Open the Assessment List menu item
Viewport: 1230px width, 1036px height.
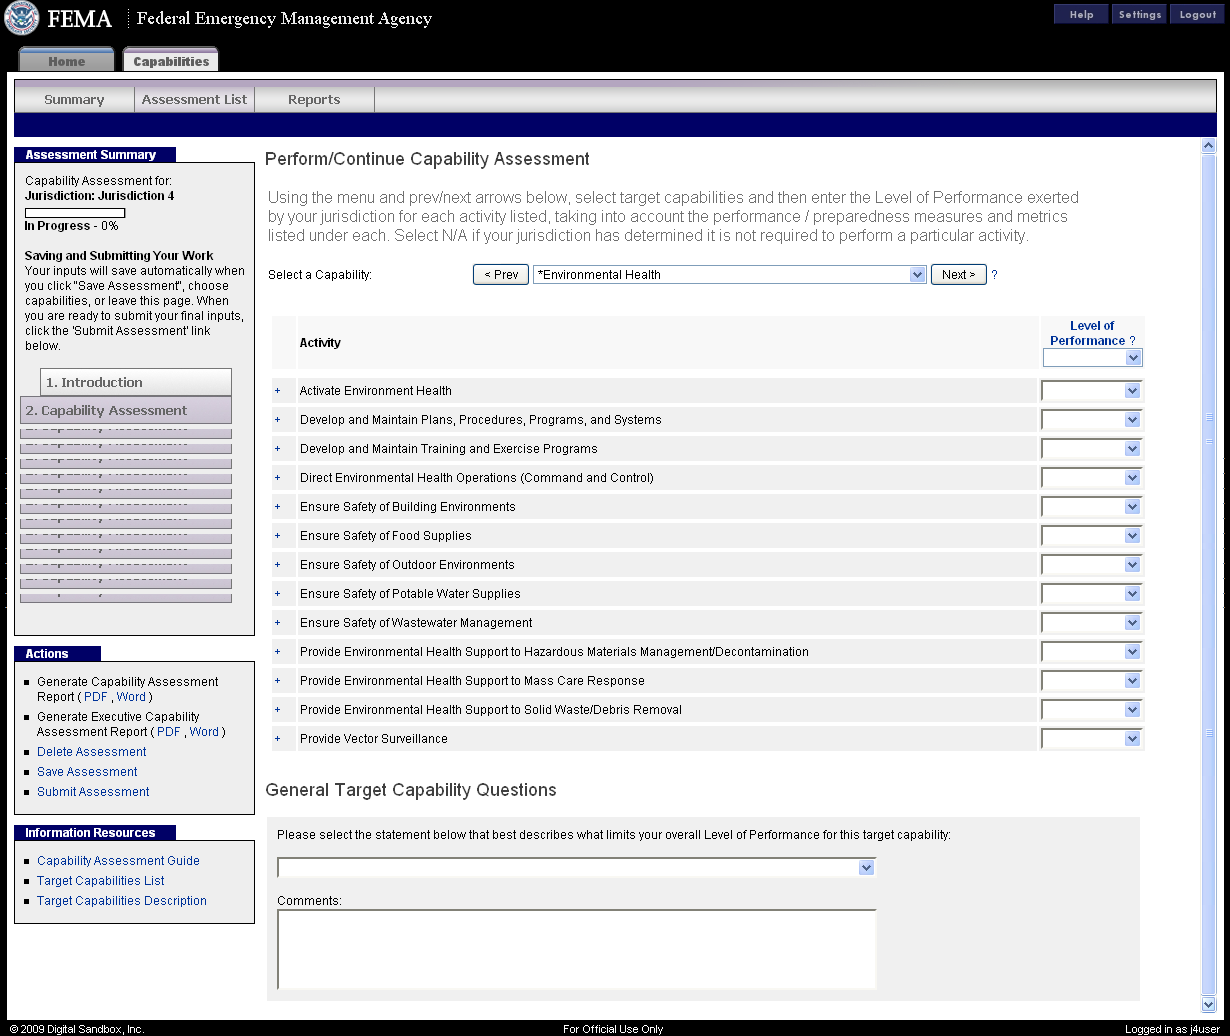tap(194, 100)
